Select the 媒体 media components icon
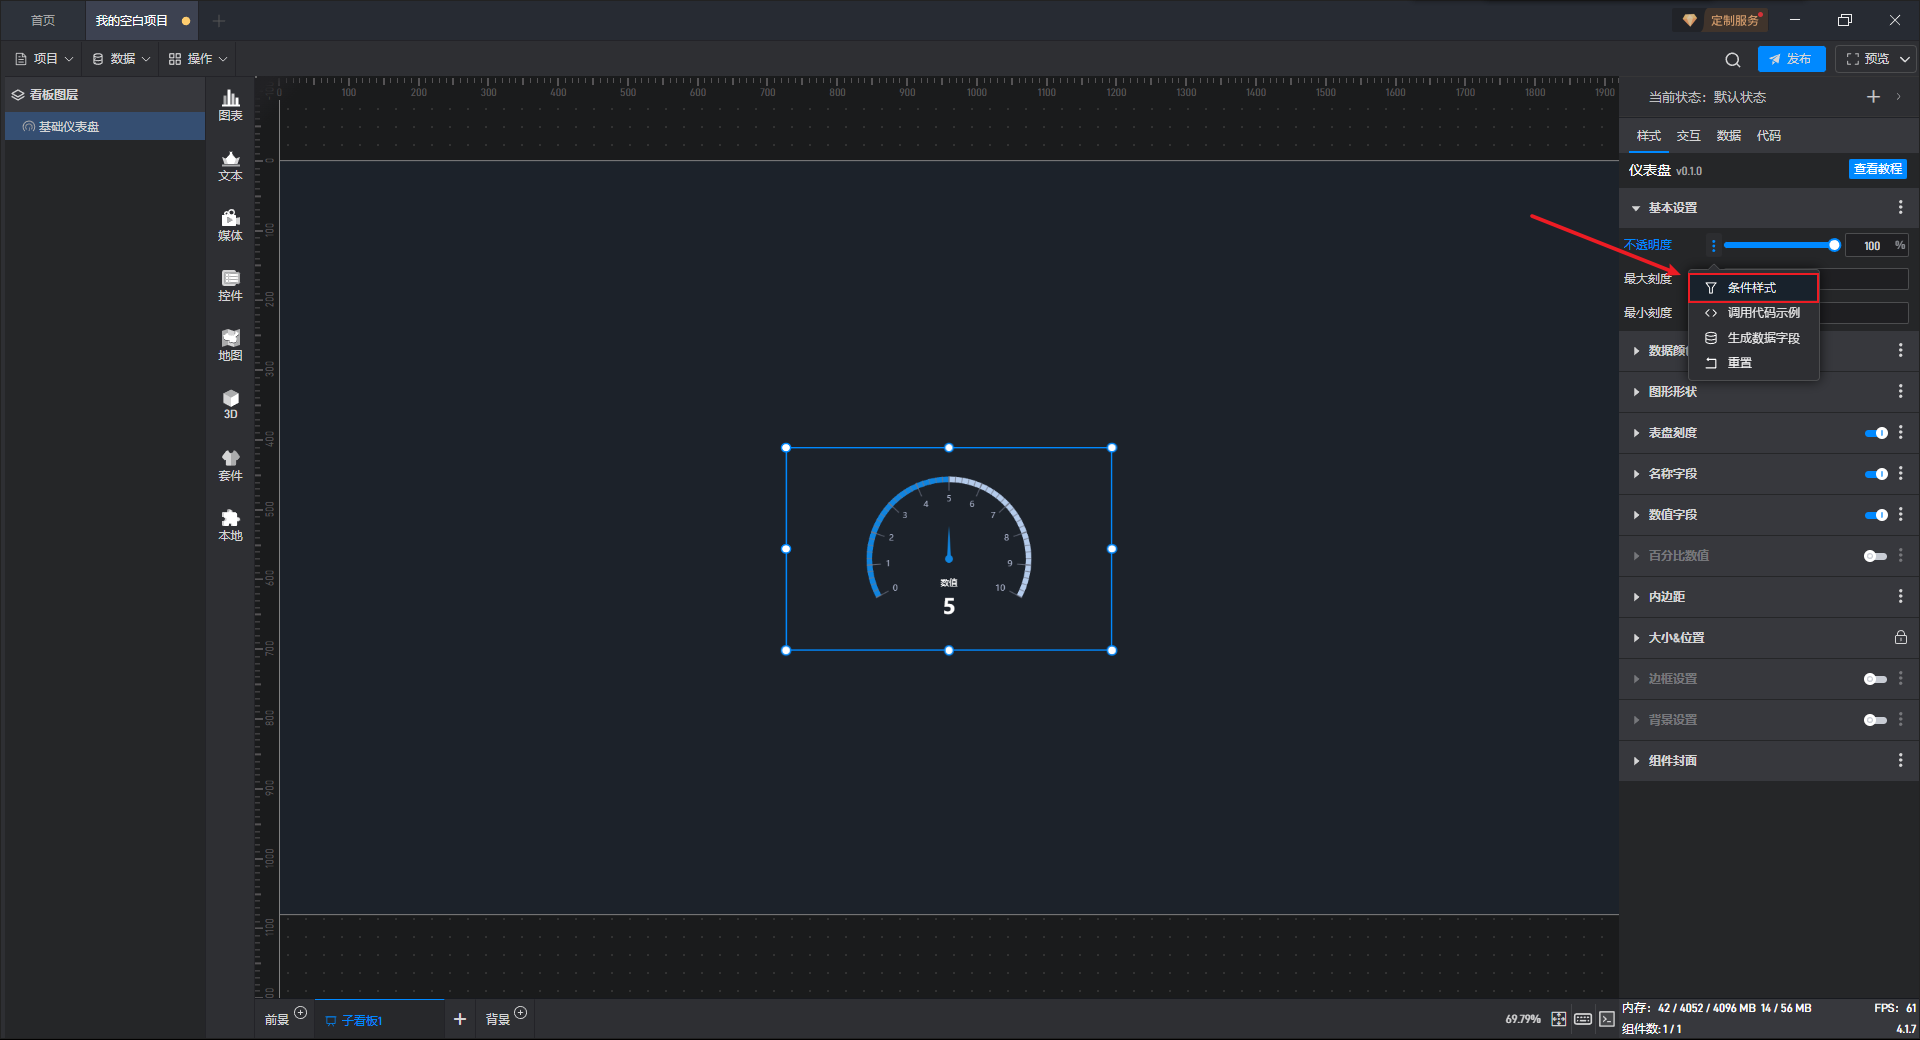 pyautogui.click(x=230, y=225)
